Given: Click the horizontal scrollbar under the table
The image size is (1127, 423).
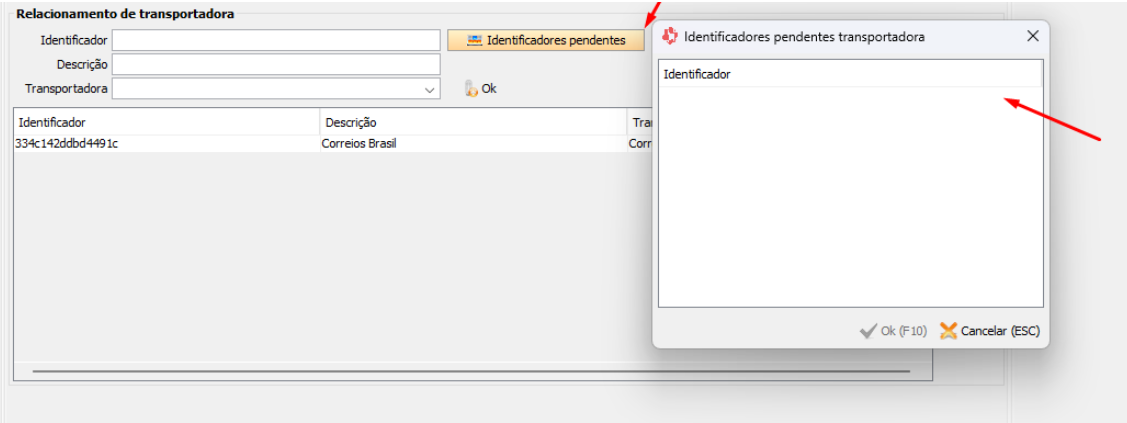Looking at the screenshot, I should click(x=470, y=371).
